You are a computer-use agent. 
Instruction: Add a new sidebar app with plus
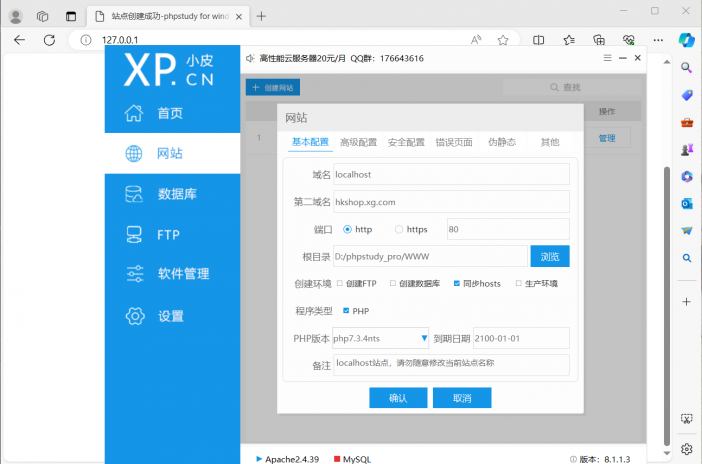point(686,301)
